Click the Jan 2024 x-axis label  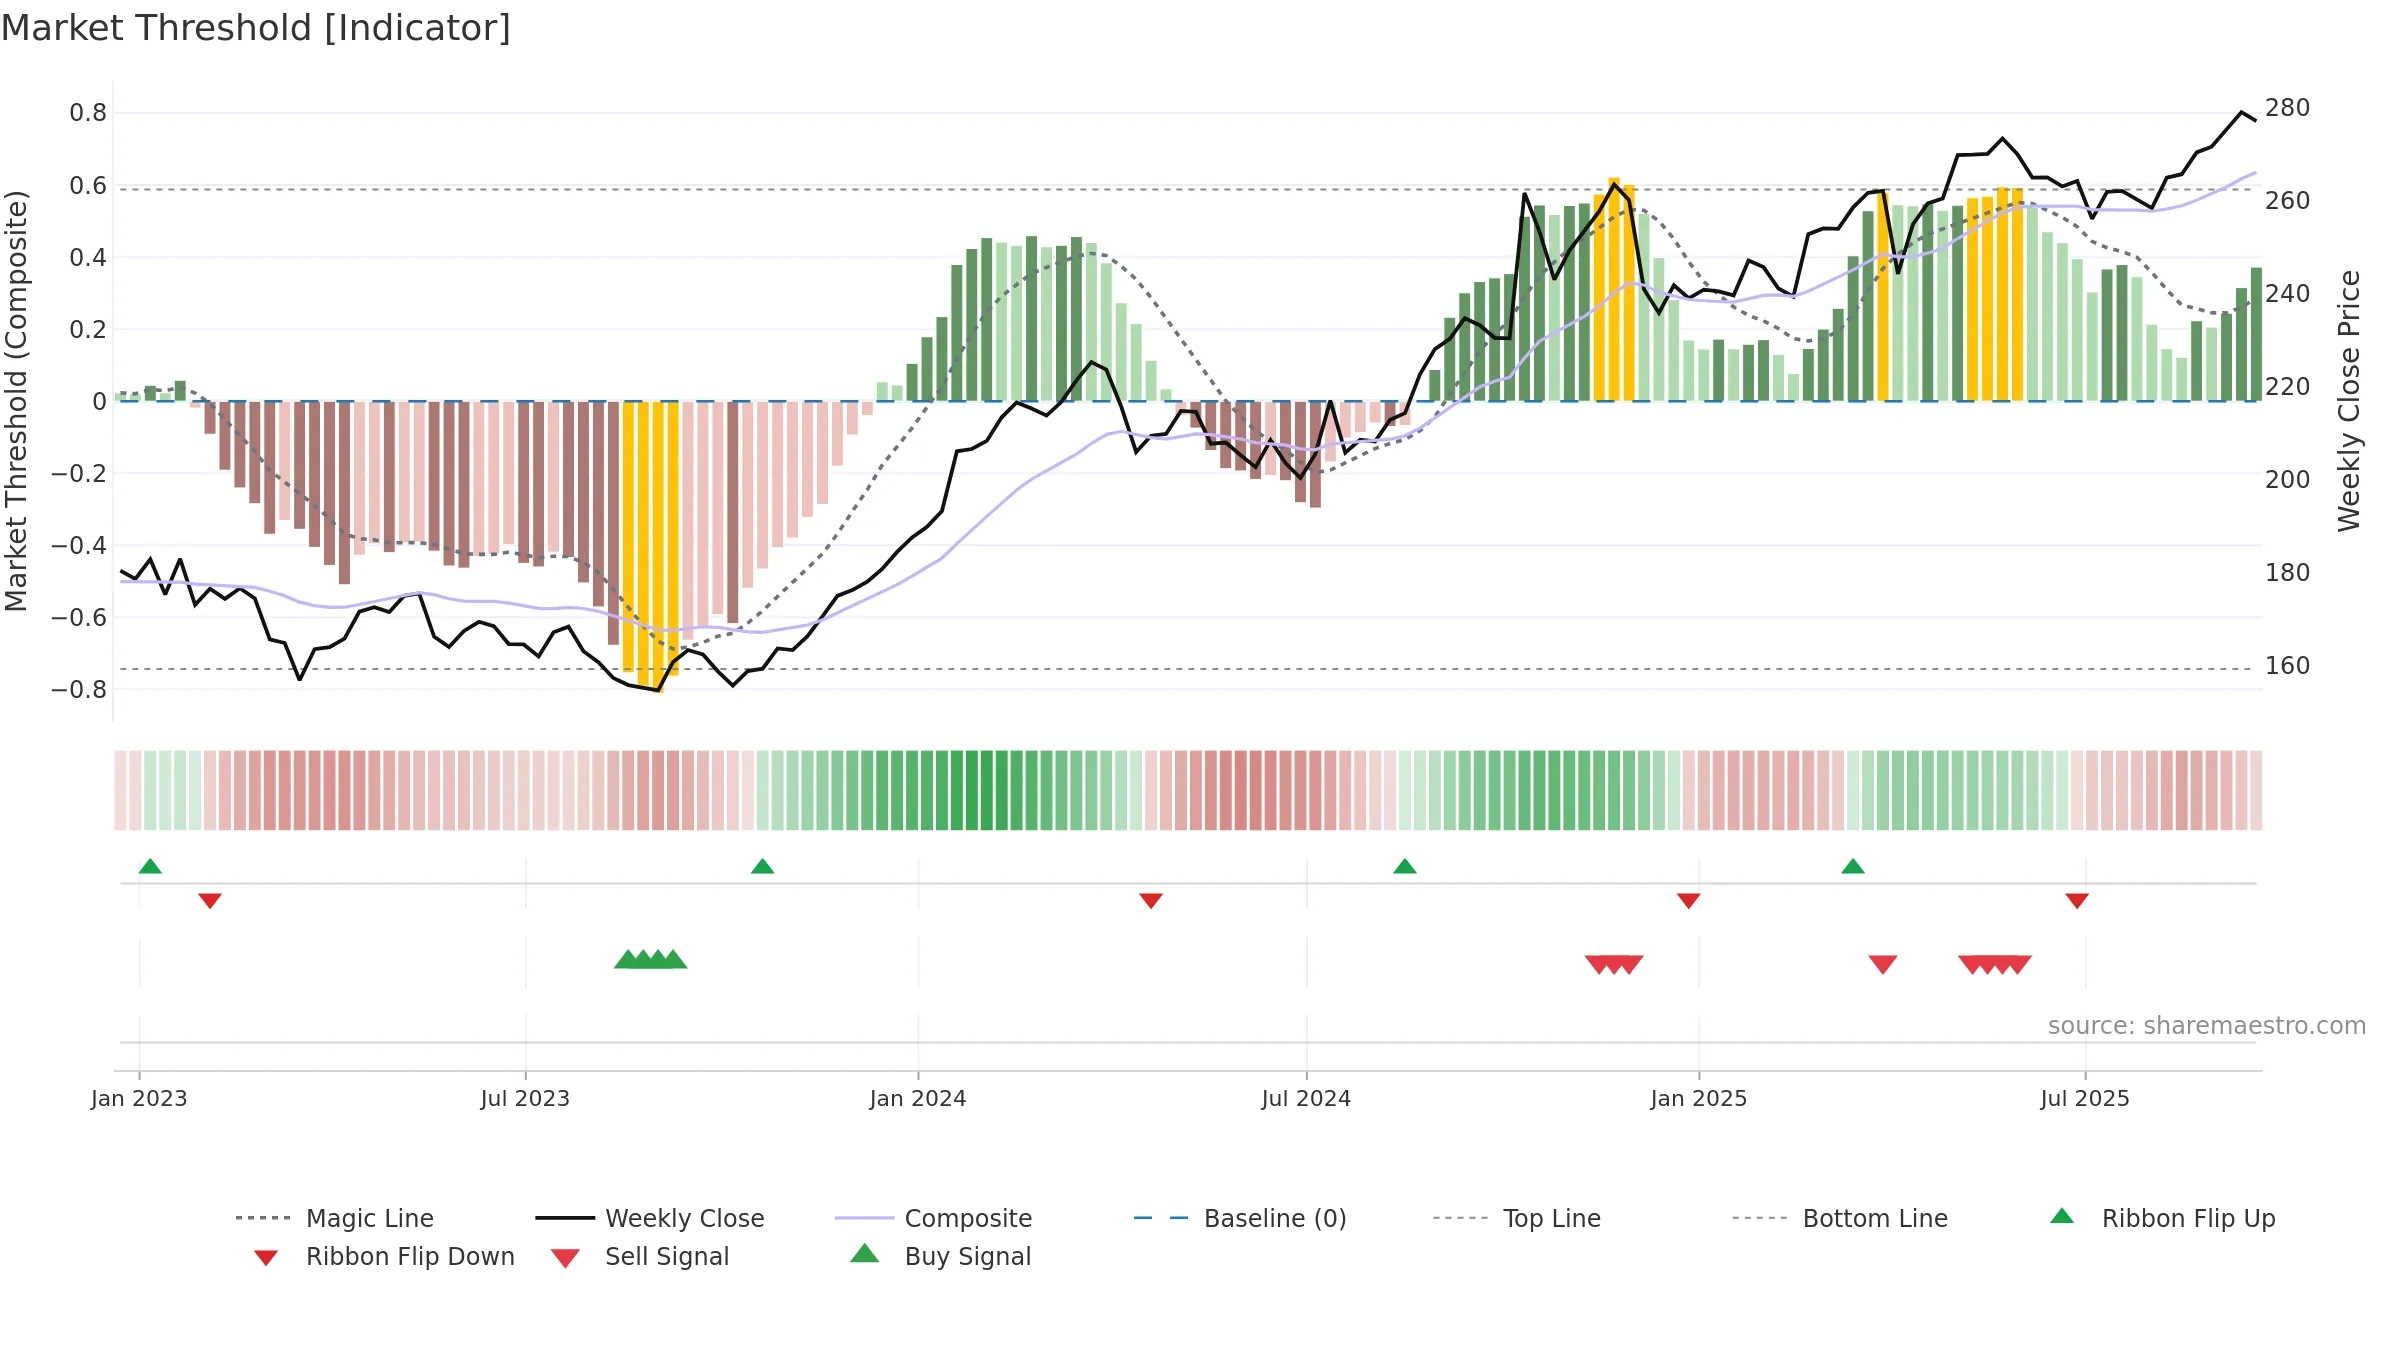tap(918, 1098)
